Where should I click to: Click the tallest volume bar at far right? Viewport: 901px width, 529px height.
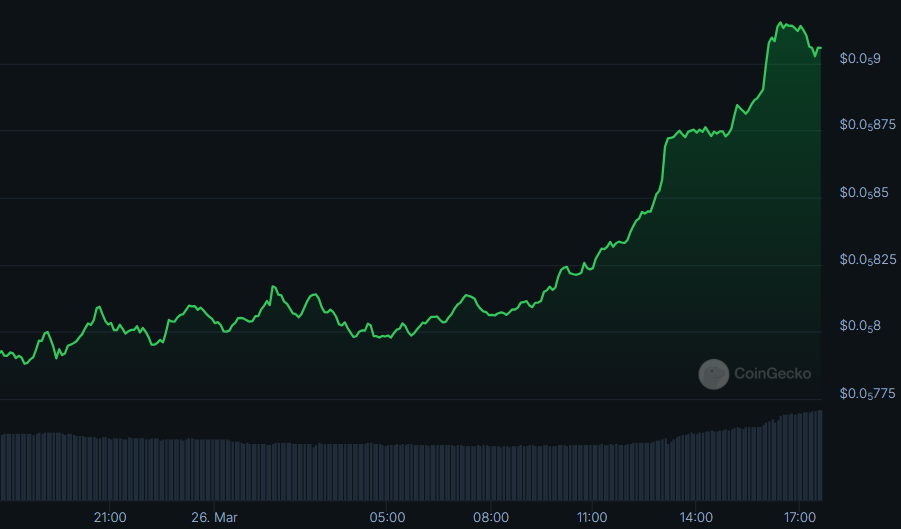point(820,455)
